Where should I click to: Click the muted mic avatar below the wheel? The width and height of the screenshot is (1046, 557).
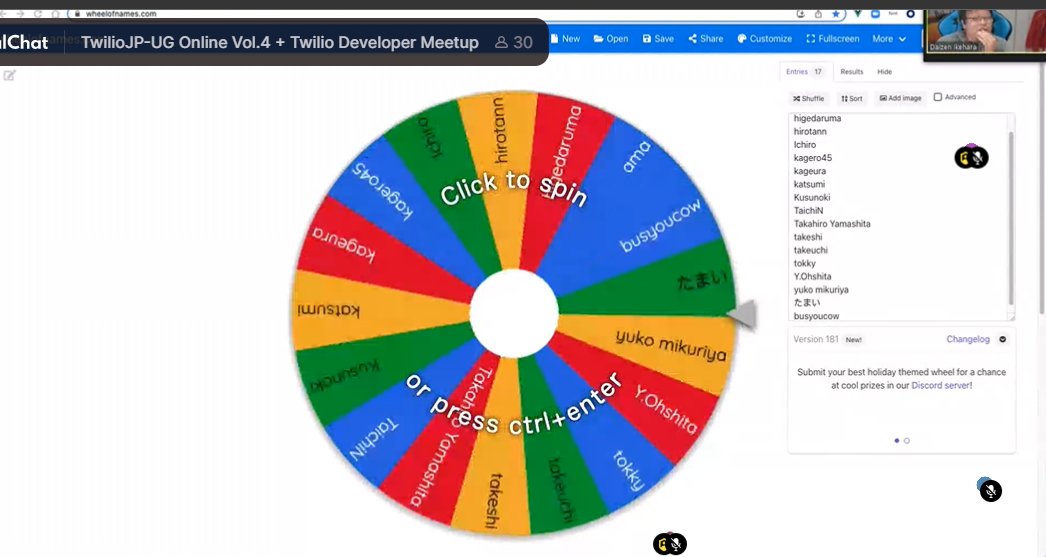(670, 544)
